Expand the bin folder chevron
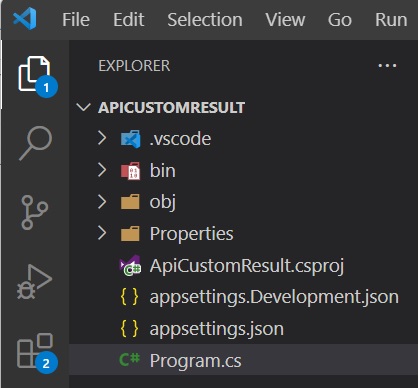This screenshot has height=388, width=419. (x=102, y=170)
